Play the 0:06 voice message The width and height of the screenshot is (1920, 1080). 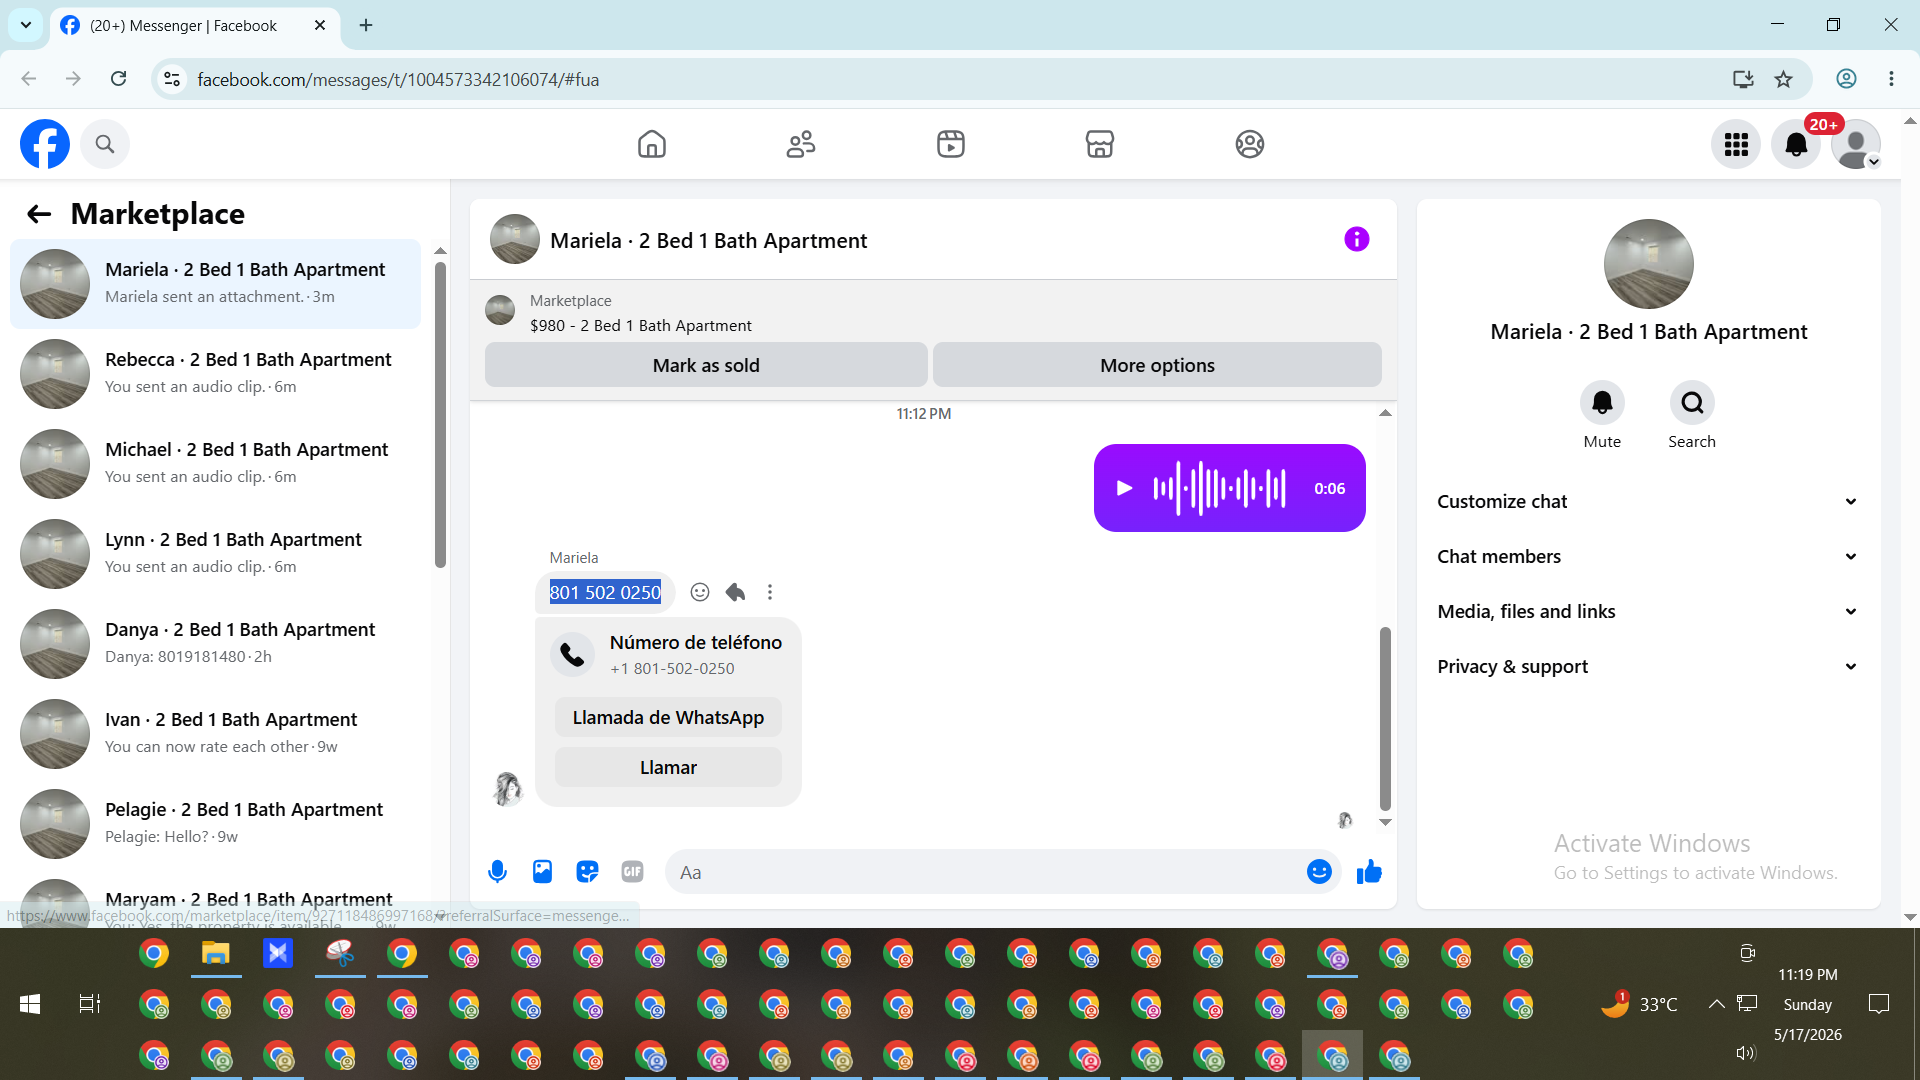[x=1125, y=488]
